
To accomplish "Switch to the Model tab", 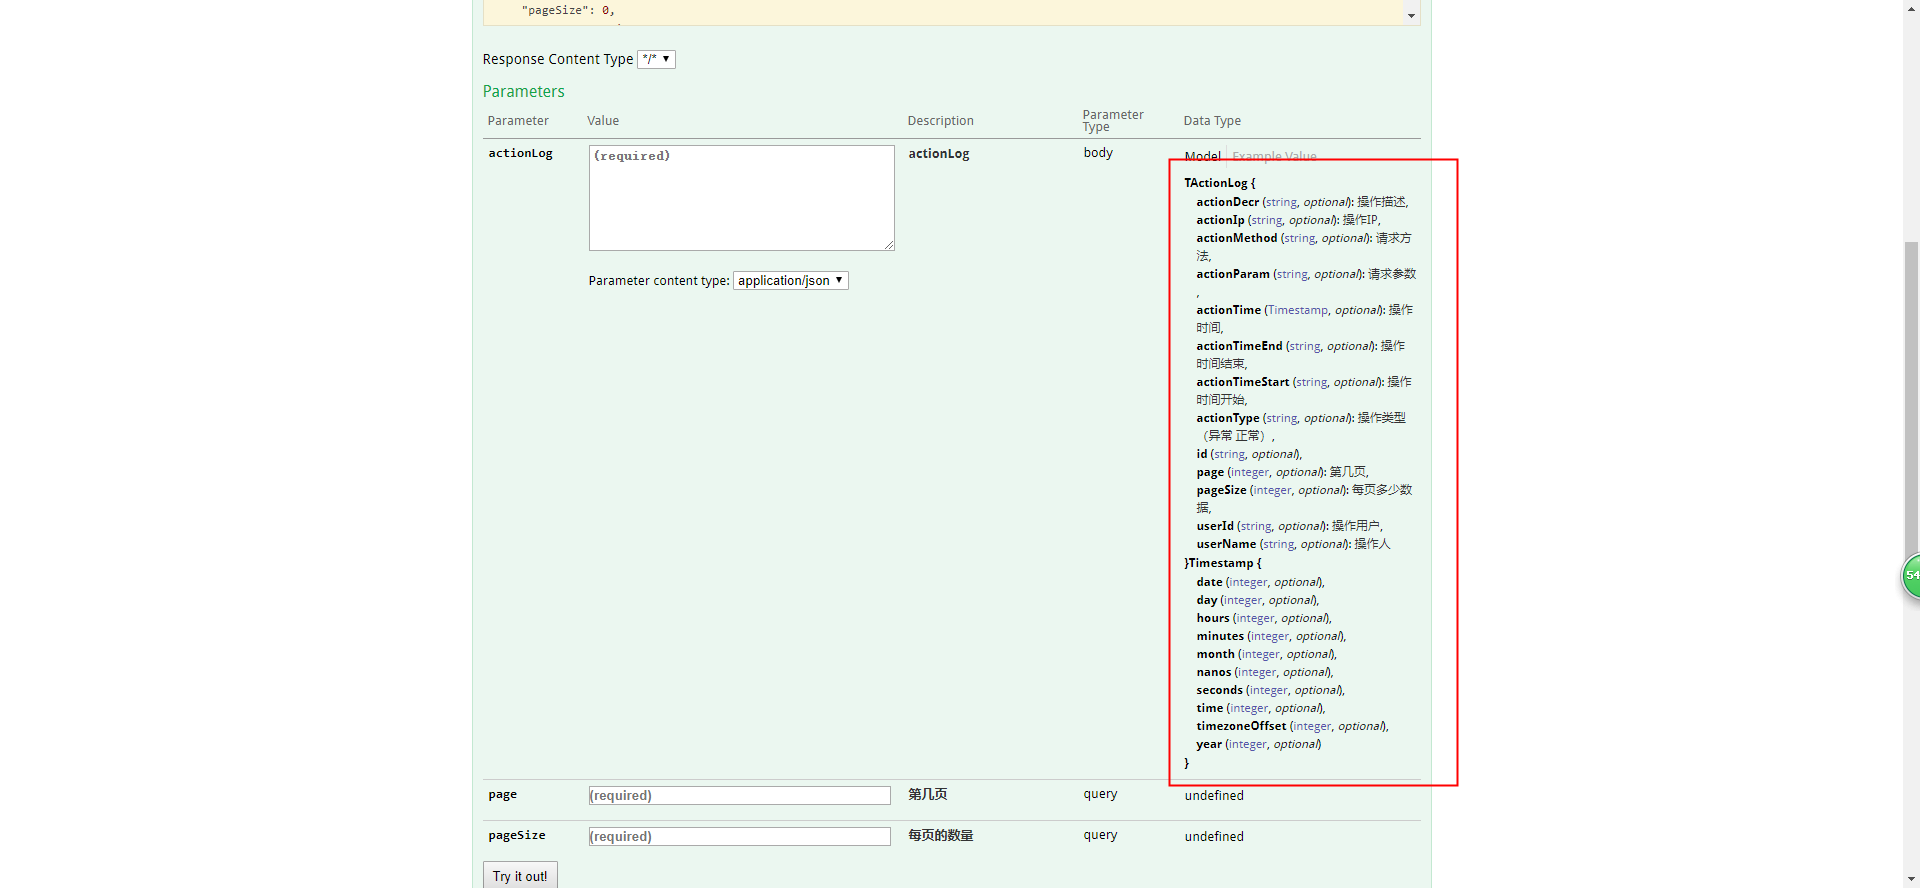I will pos(1202,156).
